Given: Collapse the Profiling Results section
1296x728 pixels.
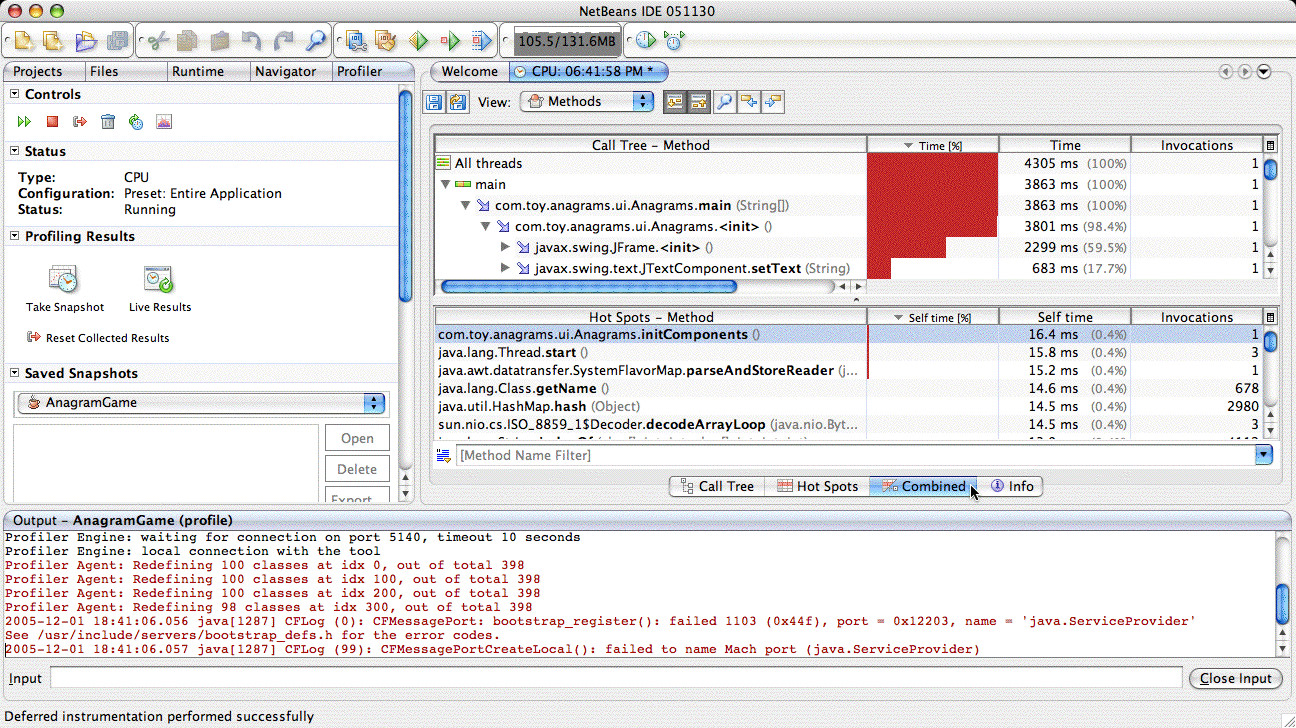Looking at the screenshot, I should (x=15, y=236).
